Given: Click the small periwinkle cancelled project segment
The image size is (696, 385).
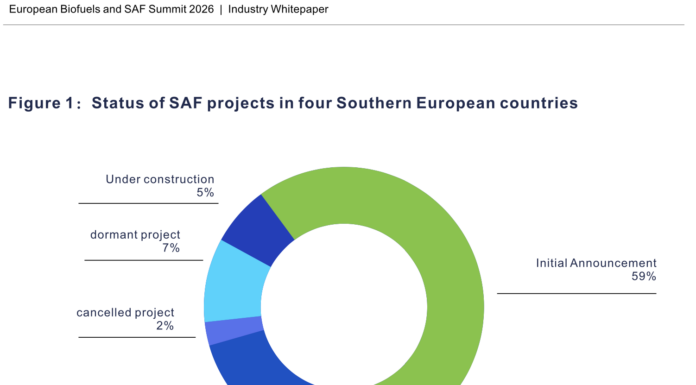Looking at the screenshot, I should (233, 331).
